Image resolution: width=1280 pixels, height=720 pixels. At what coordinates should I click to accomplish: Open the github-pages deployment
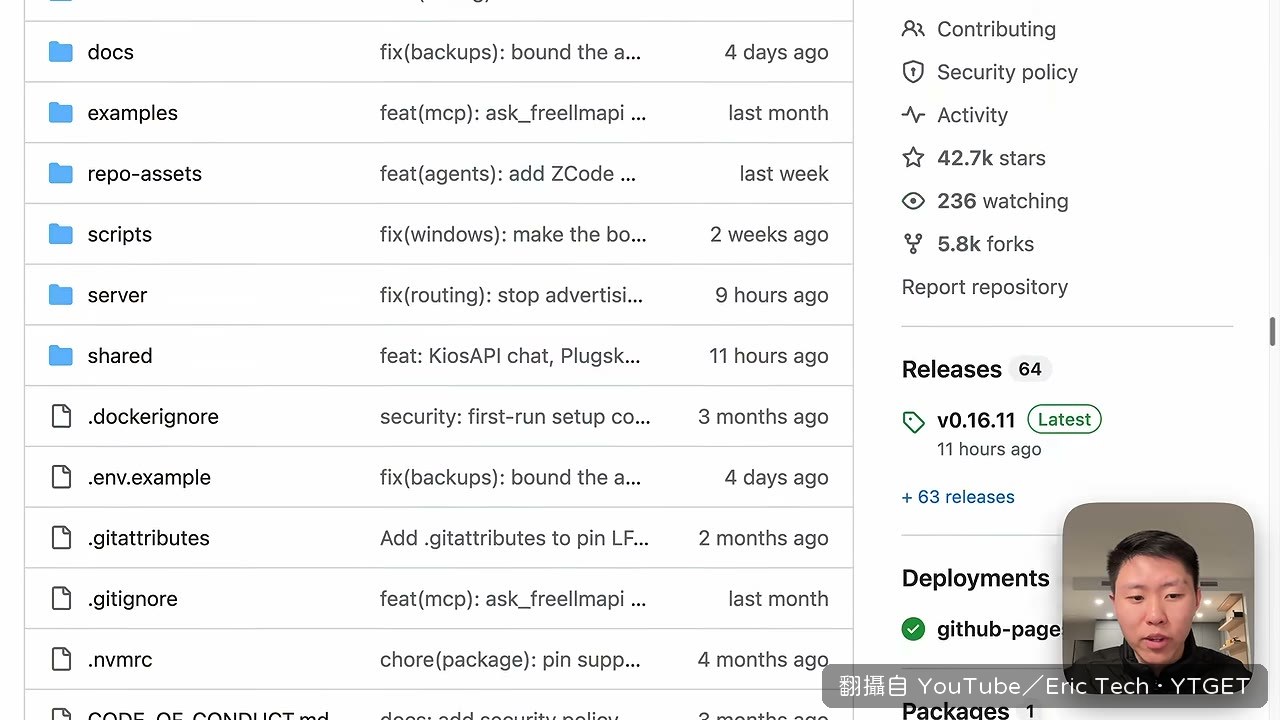[x=998, y=629]
